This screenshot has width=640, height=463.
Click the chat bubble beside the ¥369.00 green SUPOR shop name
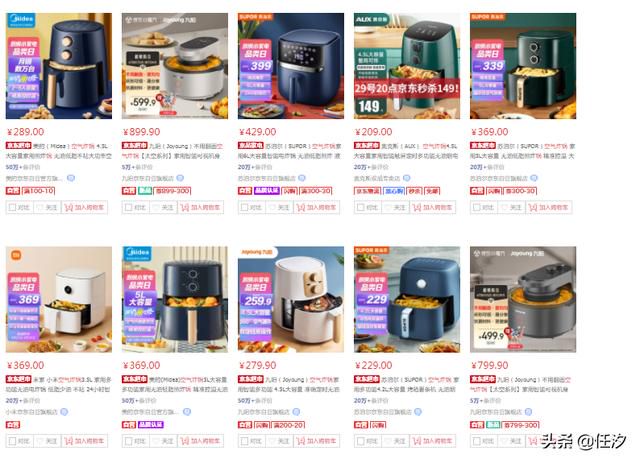(534, 178)
